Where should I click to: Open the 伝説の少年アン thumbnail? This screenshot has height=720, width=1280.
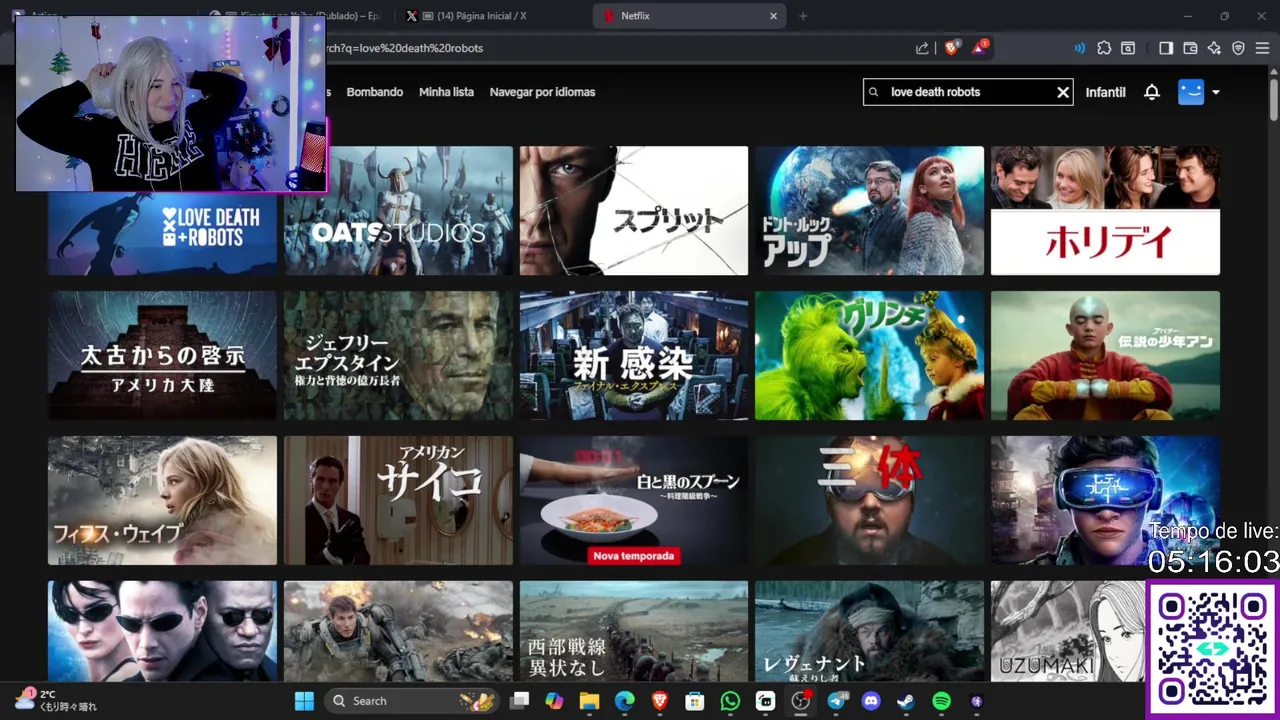click(x=1105, y=355)
